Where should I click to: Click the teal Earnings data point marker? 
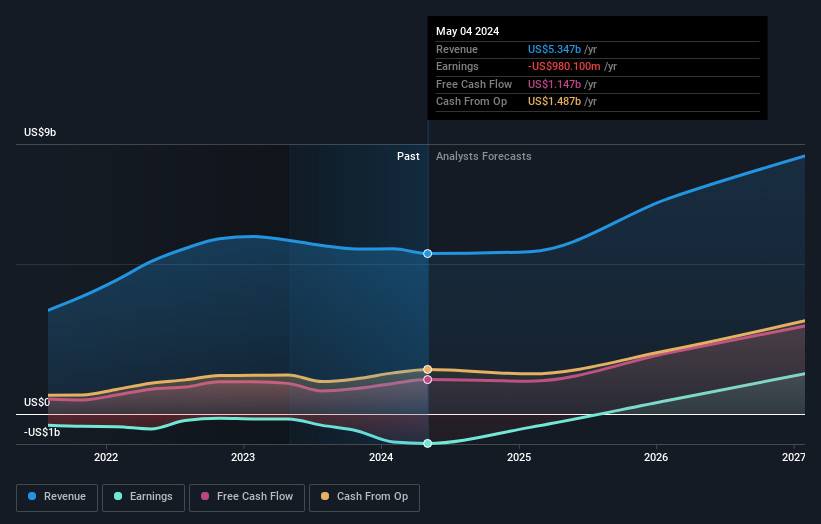click(x=427, y=443)
